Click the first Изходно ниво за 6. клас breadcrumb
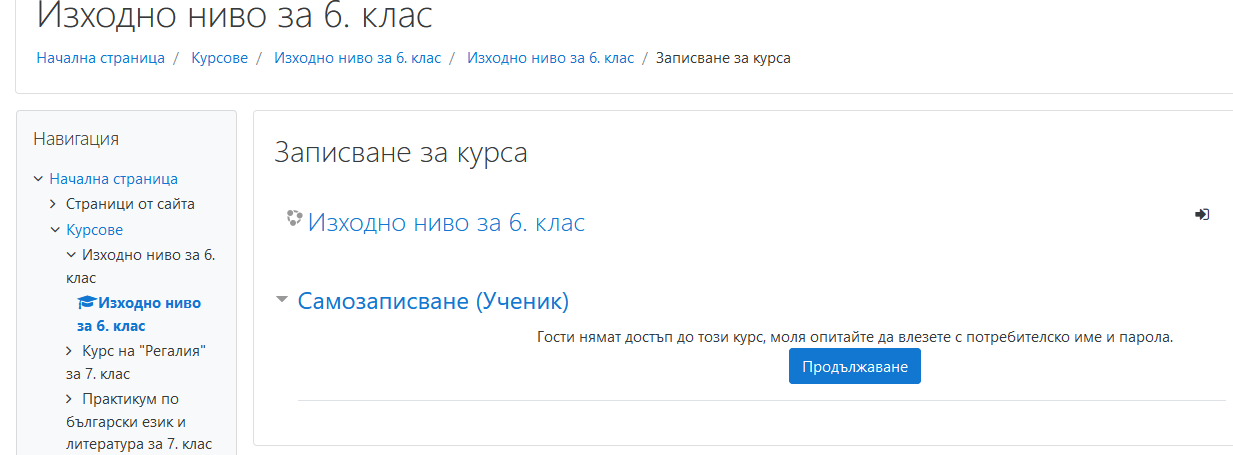 coord(357,58)
